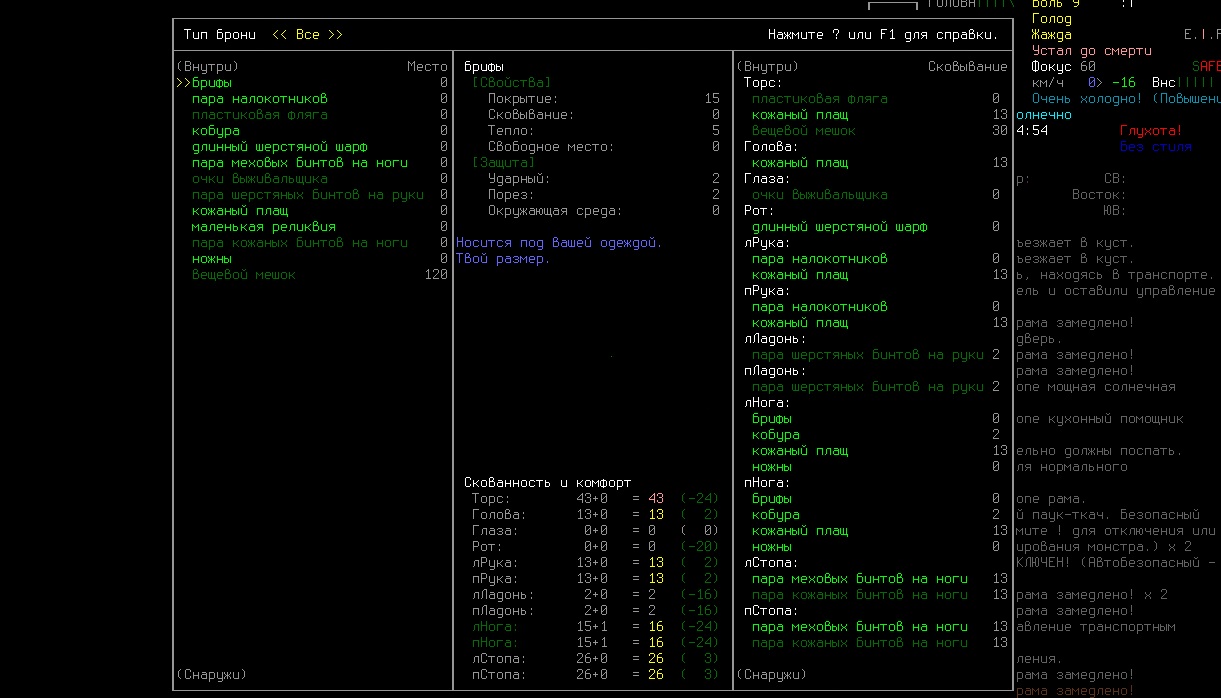This screenshot has height=698, width=1221.
Task: Click the Глаза: 0+0 encumbrance row
Action: pos(596,530)
